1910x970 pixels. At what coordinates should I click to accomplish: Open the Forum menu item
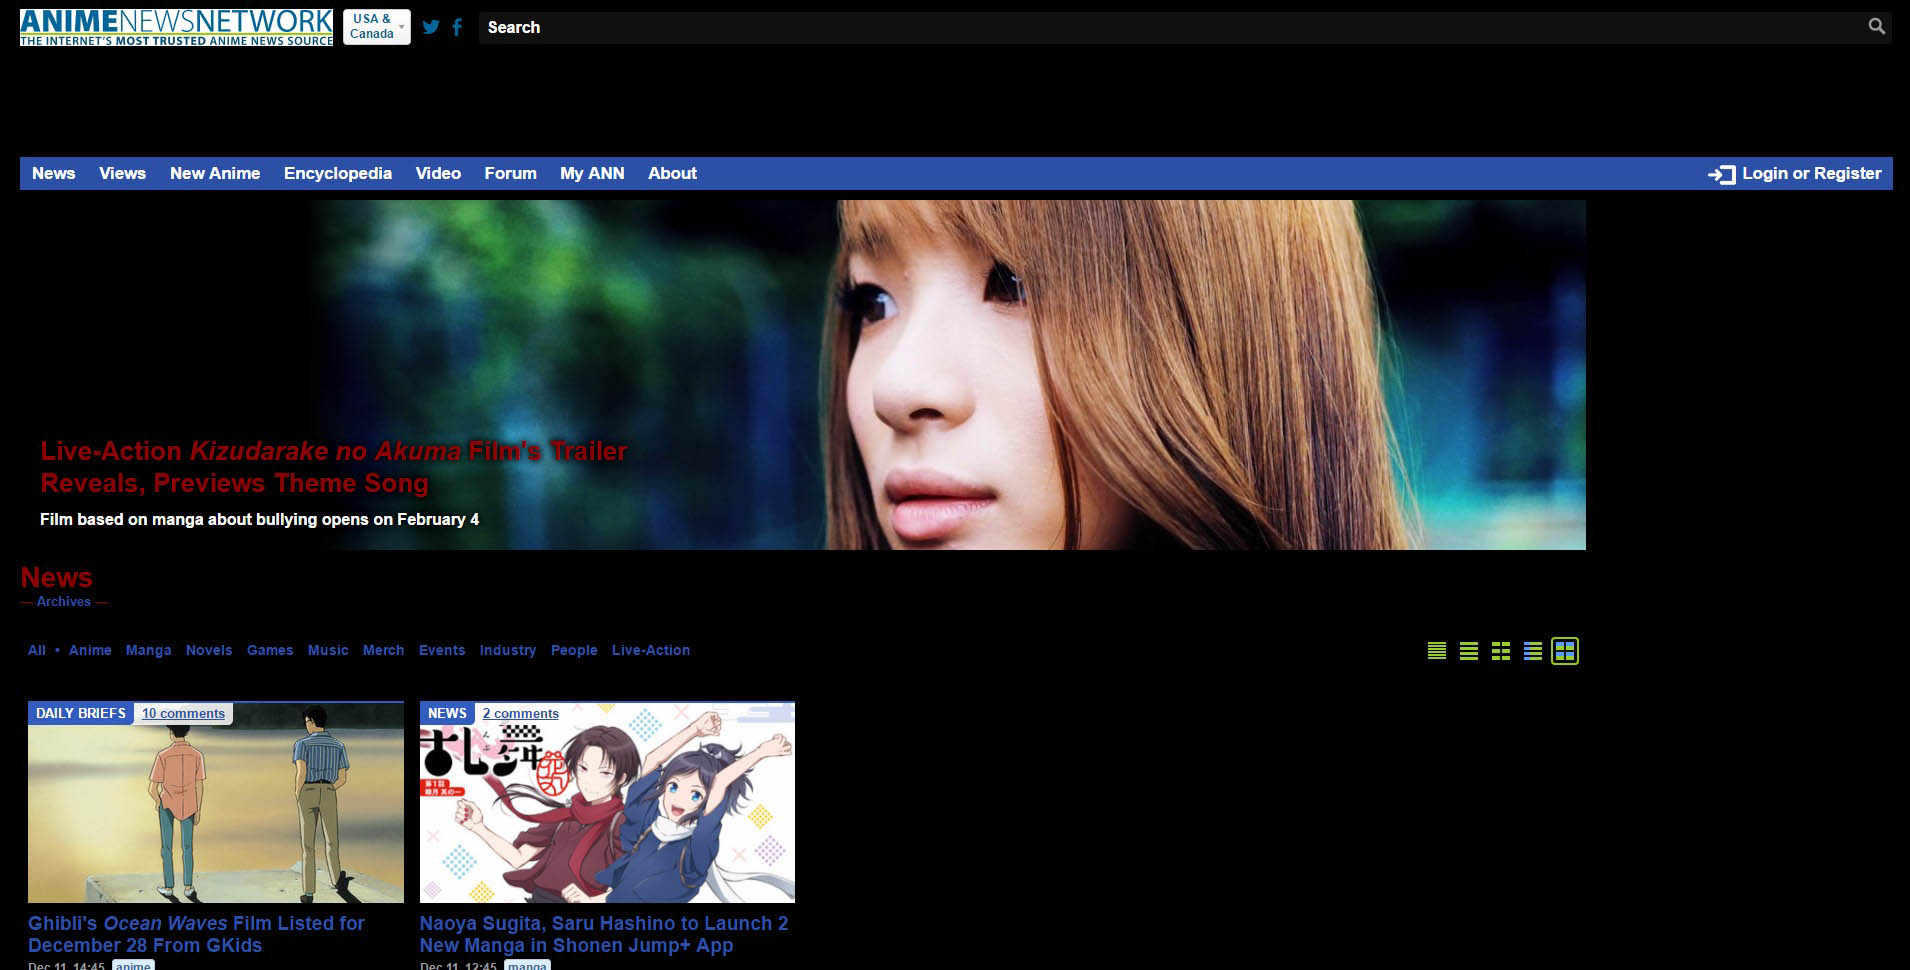tap(510, 173)
